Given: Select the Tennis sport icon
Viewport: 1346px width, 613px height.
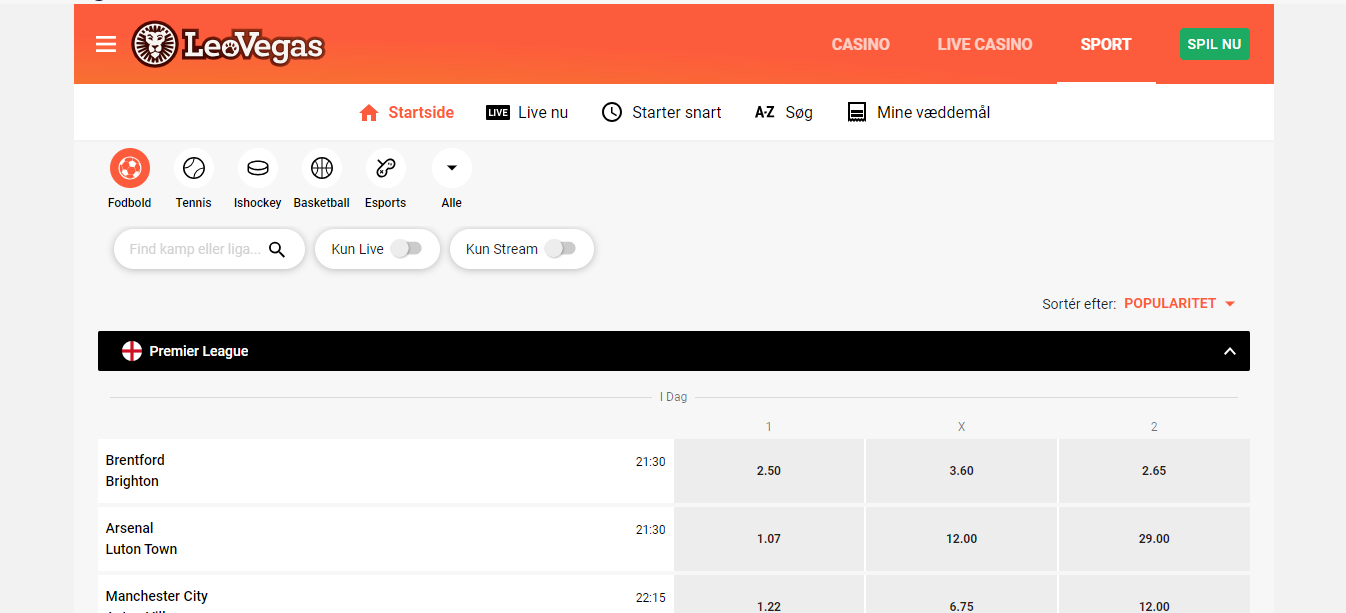Looking at the screenshot, I should pyautogui.click(x=194, y=168).
